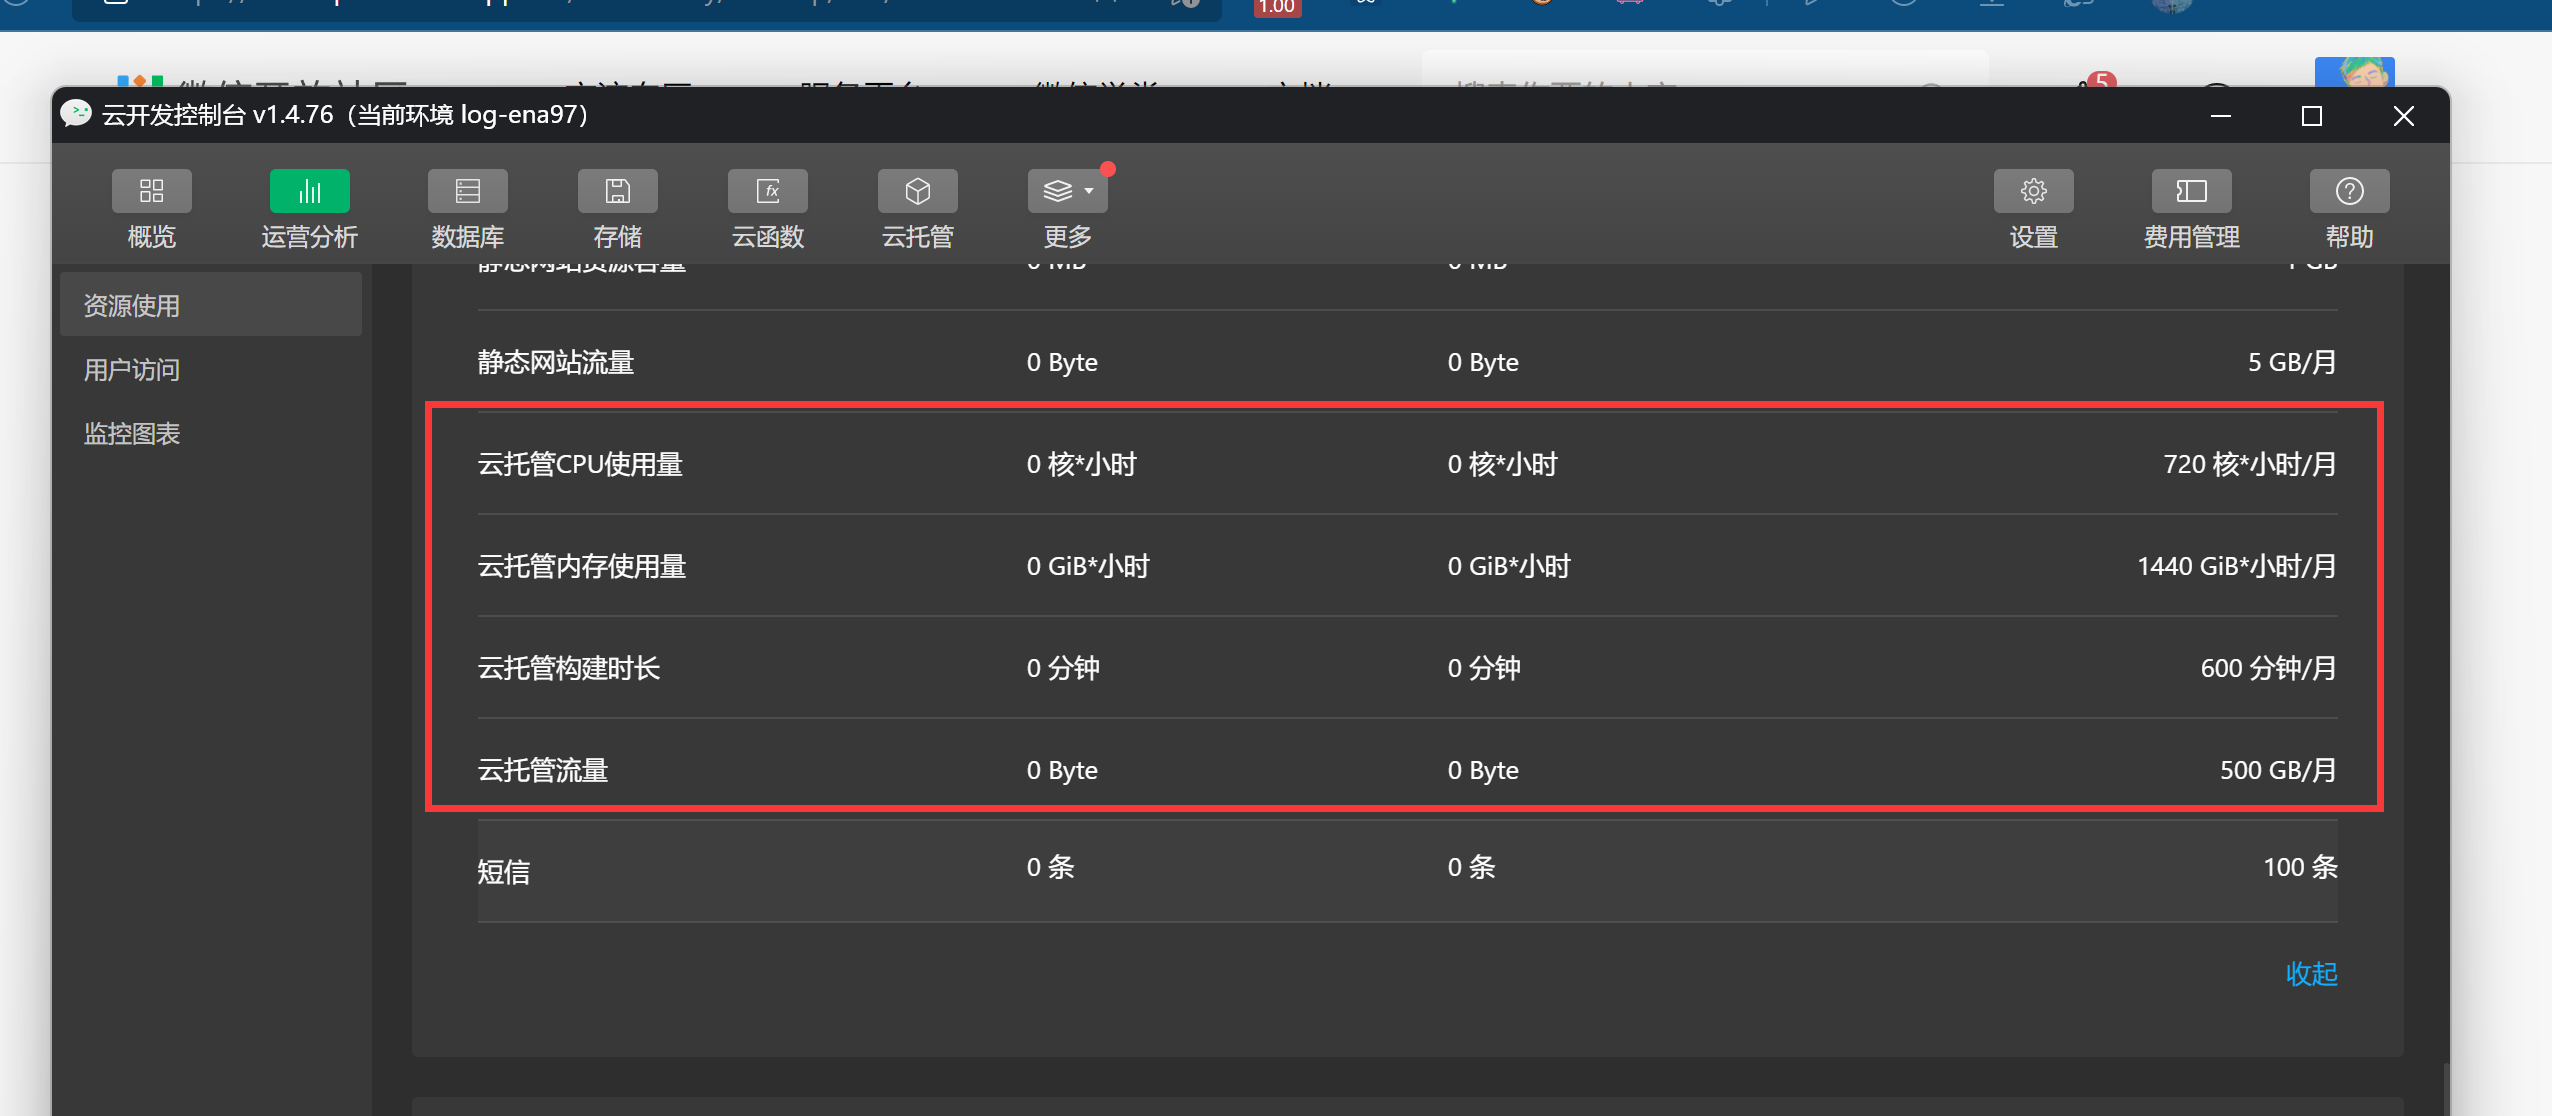The height and width of the screenshot is (1116, 2552).
Task: Click the 云托管流量 row label
Action: coord(543,770)
